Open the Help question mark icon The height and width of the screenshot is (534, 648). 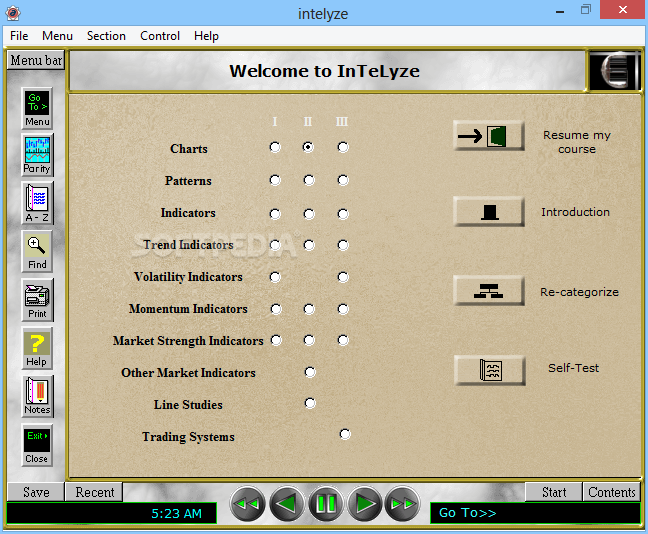[x=37, y=348]
